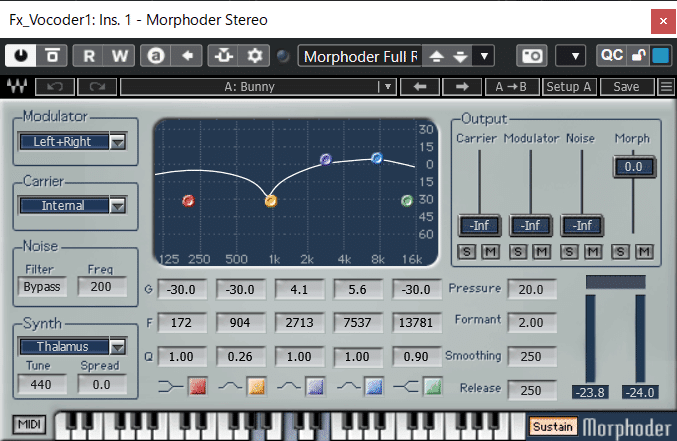Select the blue EQ band marker
677x441 pixels.
[x=377, y=158]
